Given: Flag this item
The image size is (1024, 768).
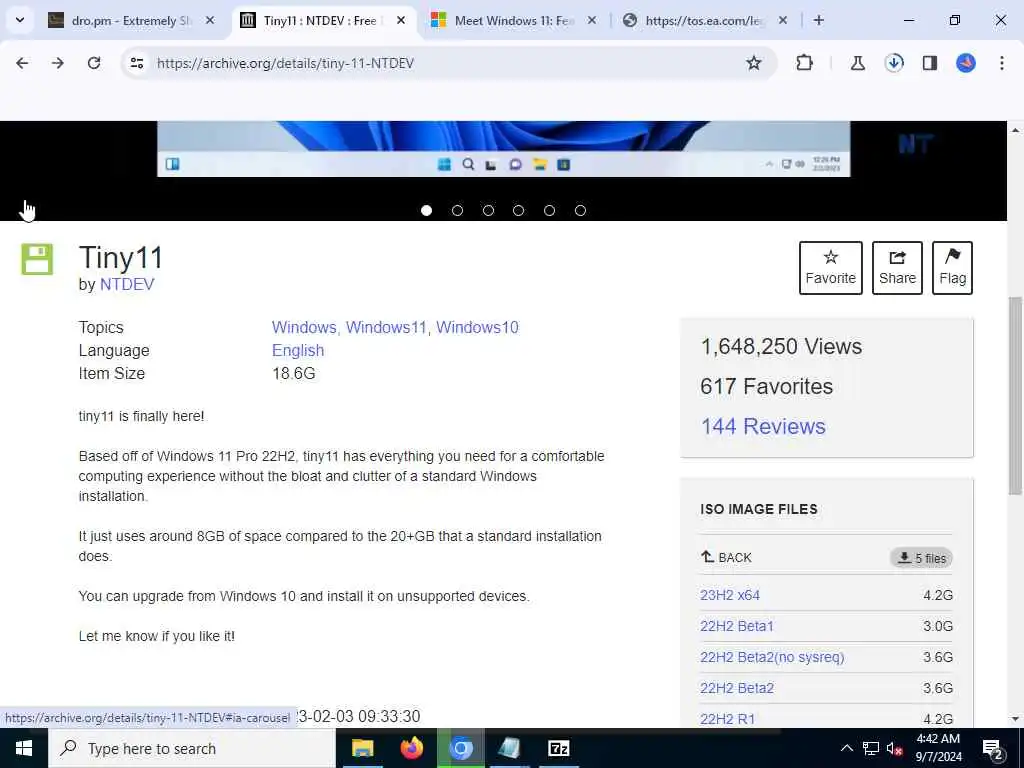Looking at the screenshot, I should tap(952, 268).
